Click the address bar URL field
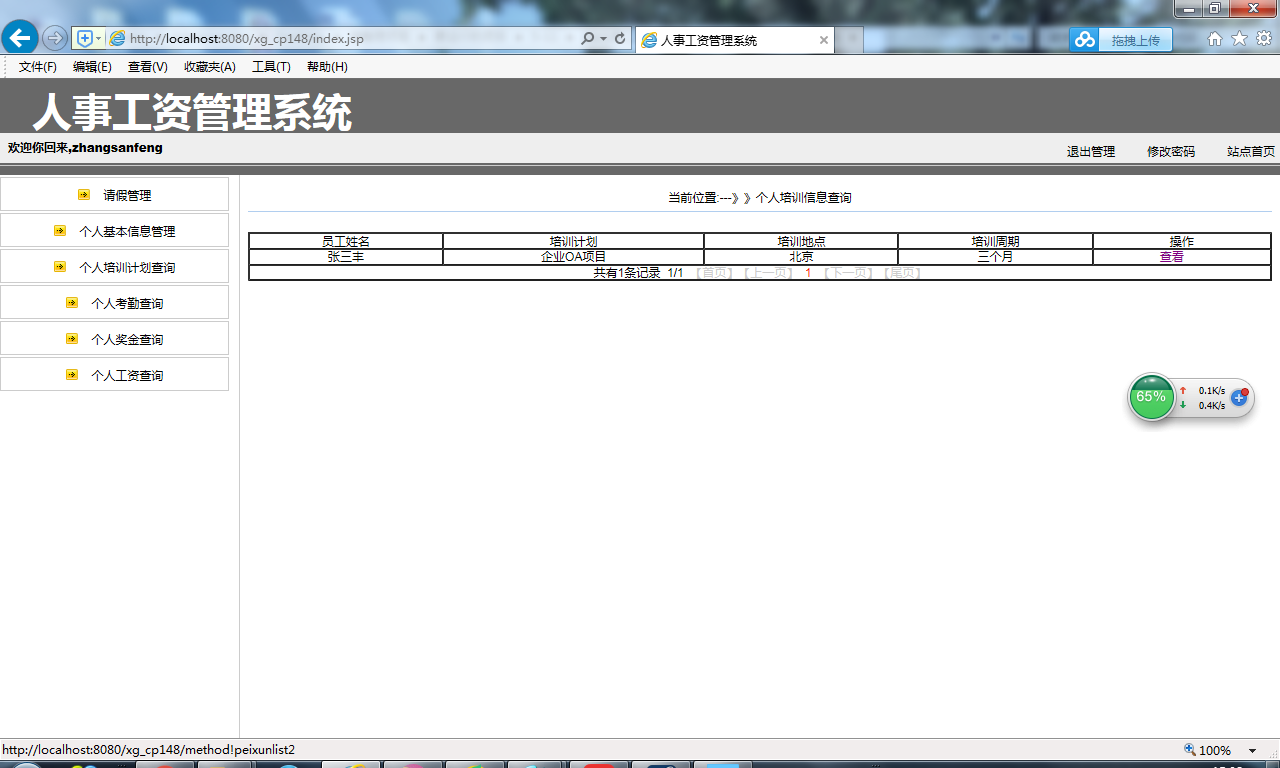 tap(340, 38)
